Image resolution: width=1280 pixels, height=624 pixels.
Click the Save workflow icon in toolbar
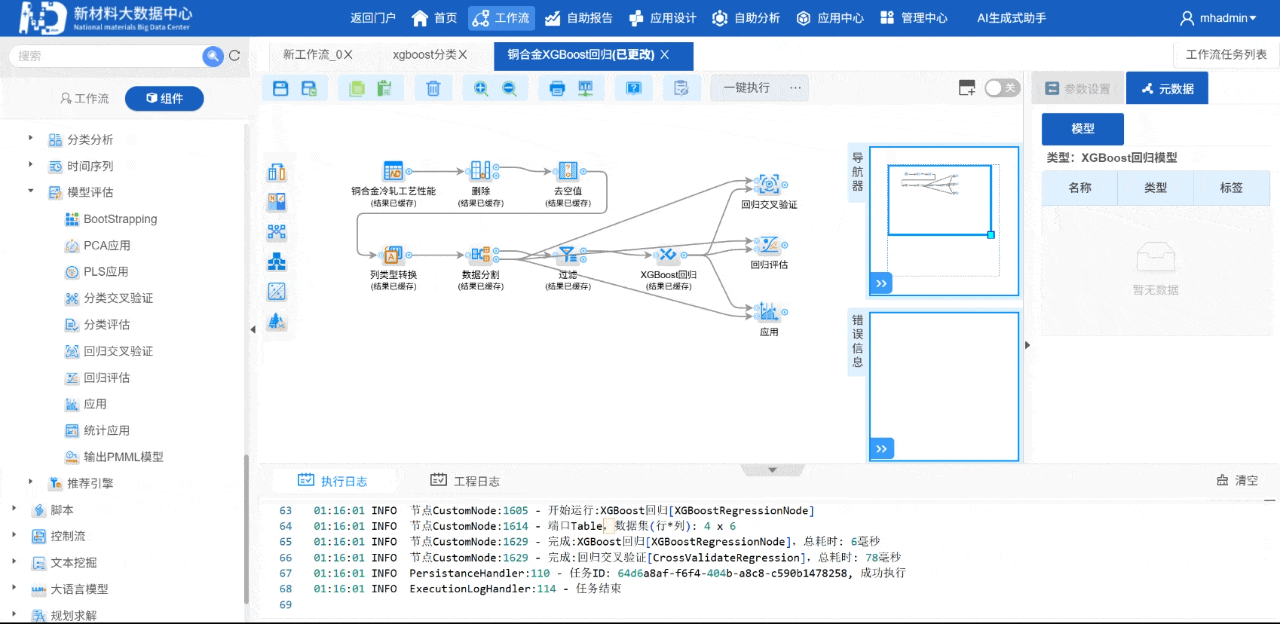281,88
